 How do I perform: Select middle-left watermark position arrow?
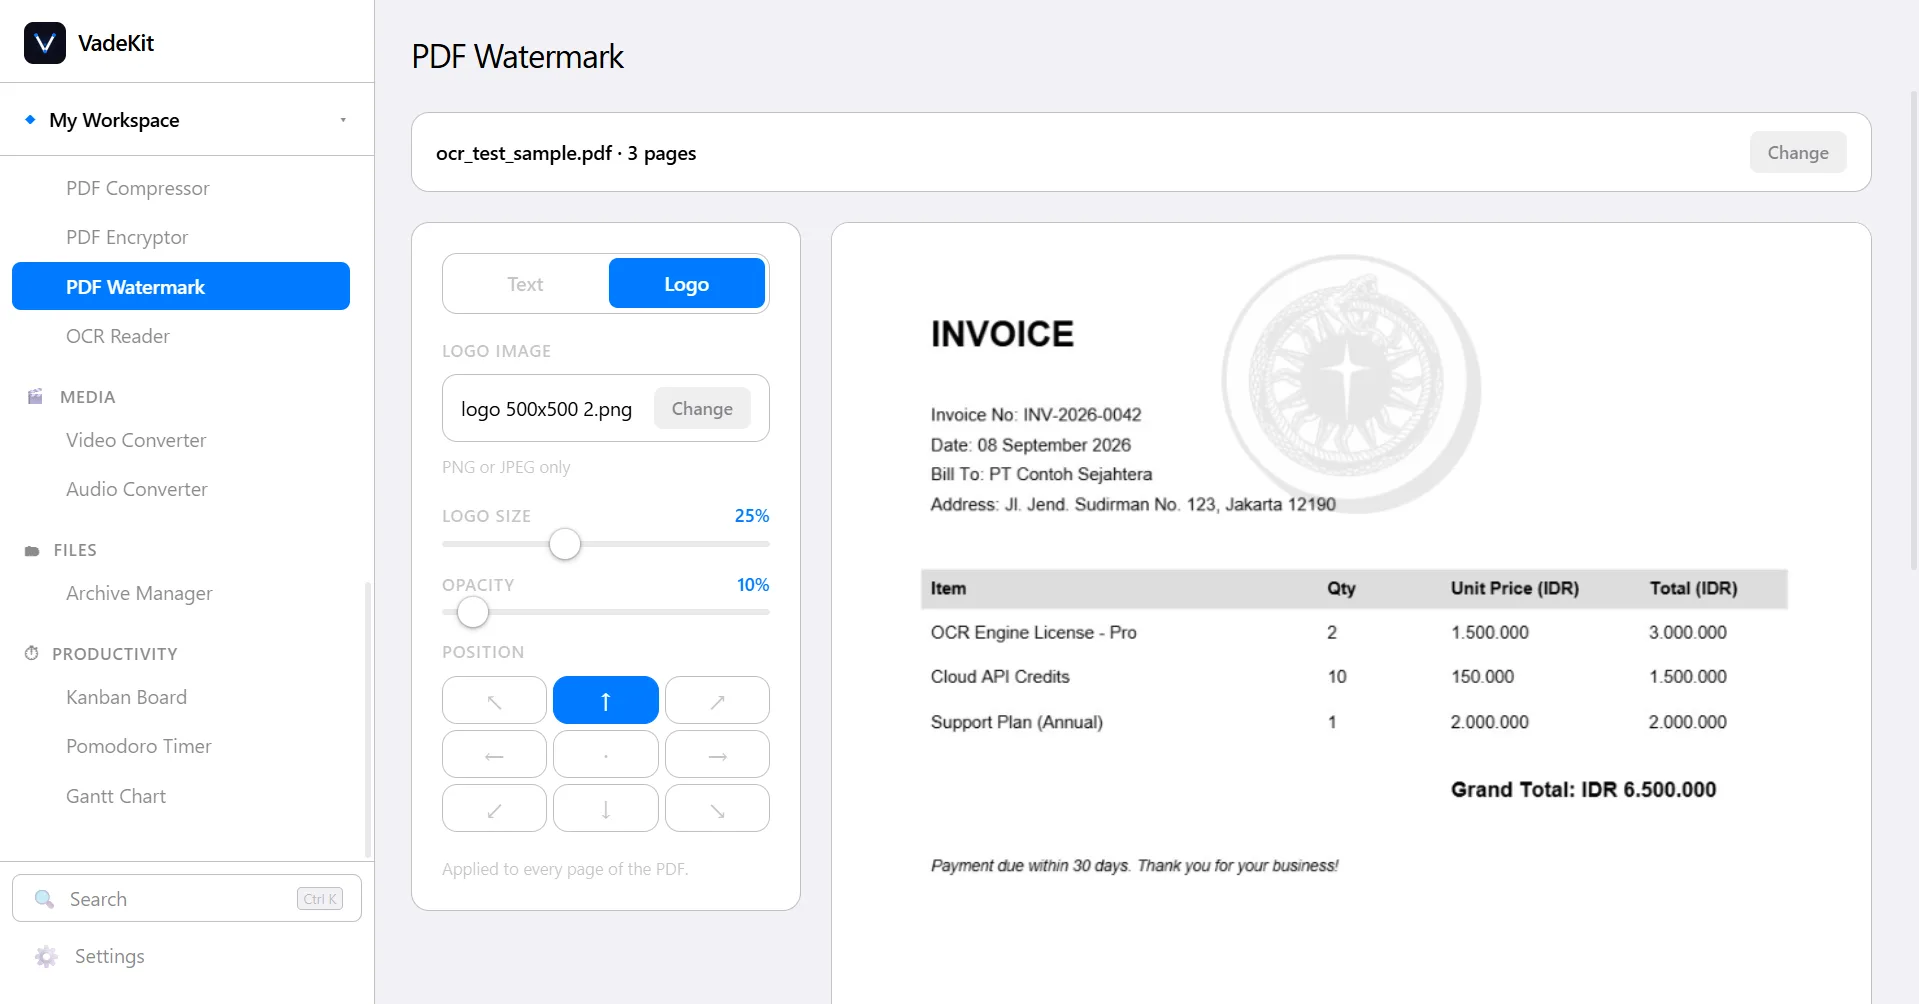[494, 754]
